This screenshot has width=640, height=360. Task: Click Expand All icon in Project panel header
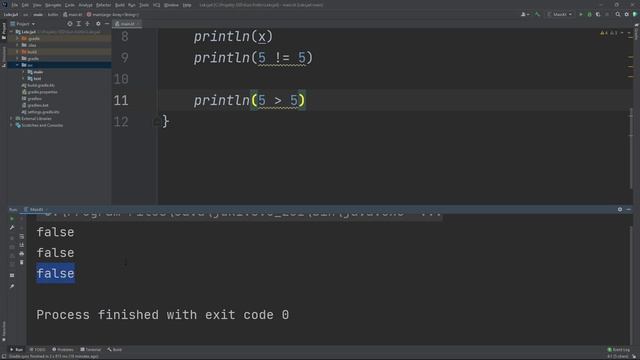tap(79, 24)
